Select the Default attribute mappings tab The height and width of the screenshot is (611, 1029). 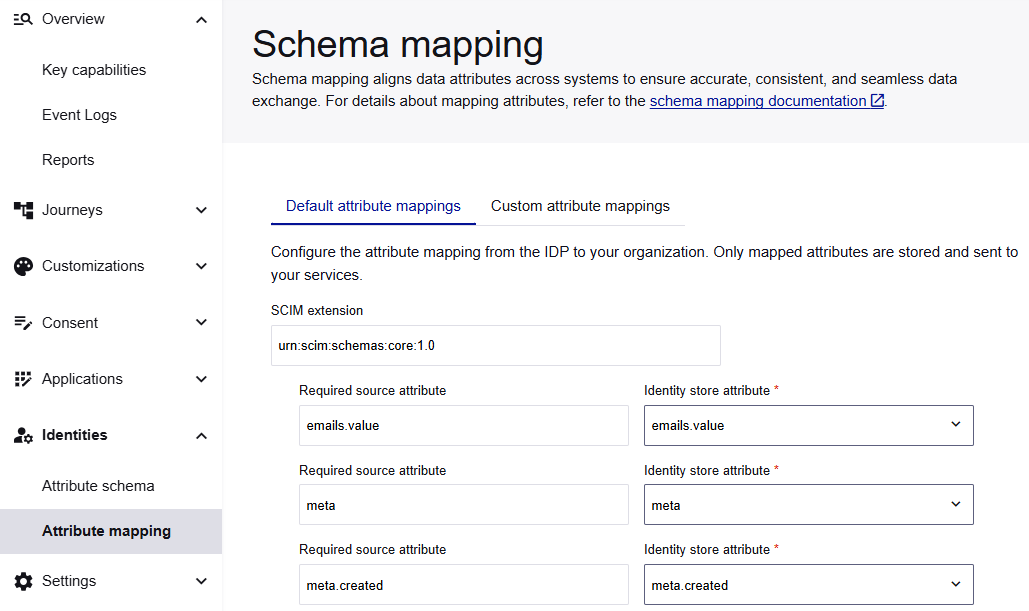click(373, 206)
